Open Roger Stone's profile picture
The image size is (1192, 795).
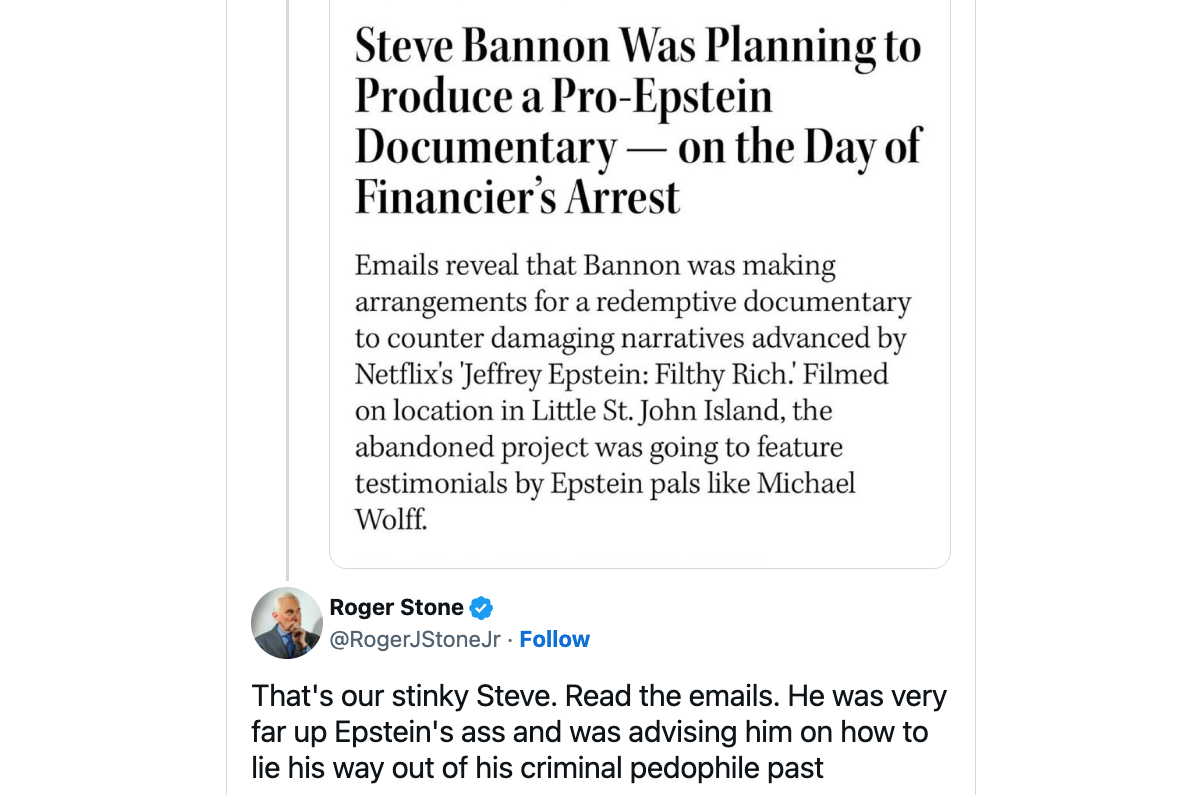tap(286, 623)
